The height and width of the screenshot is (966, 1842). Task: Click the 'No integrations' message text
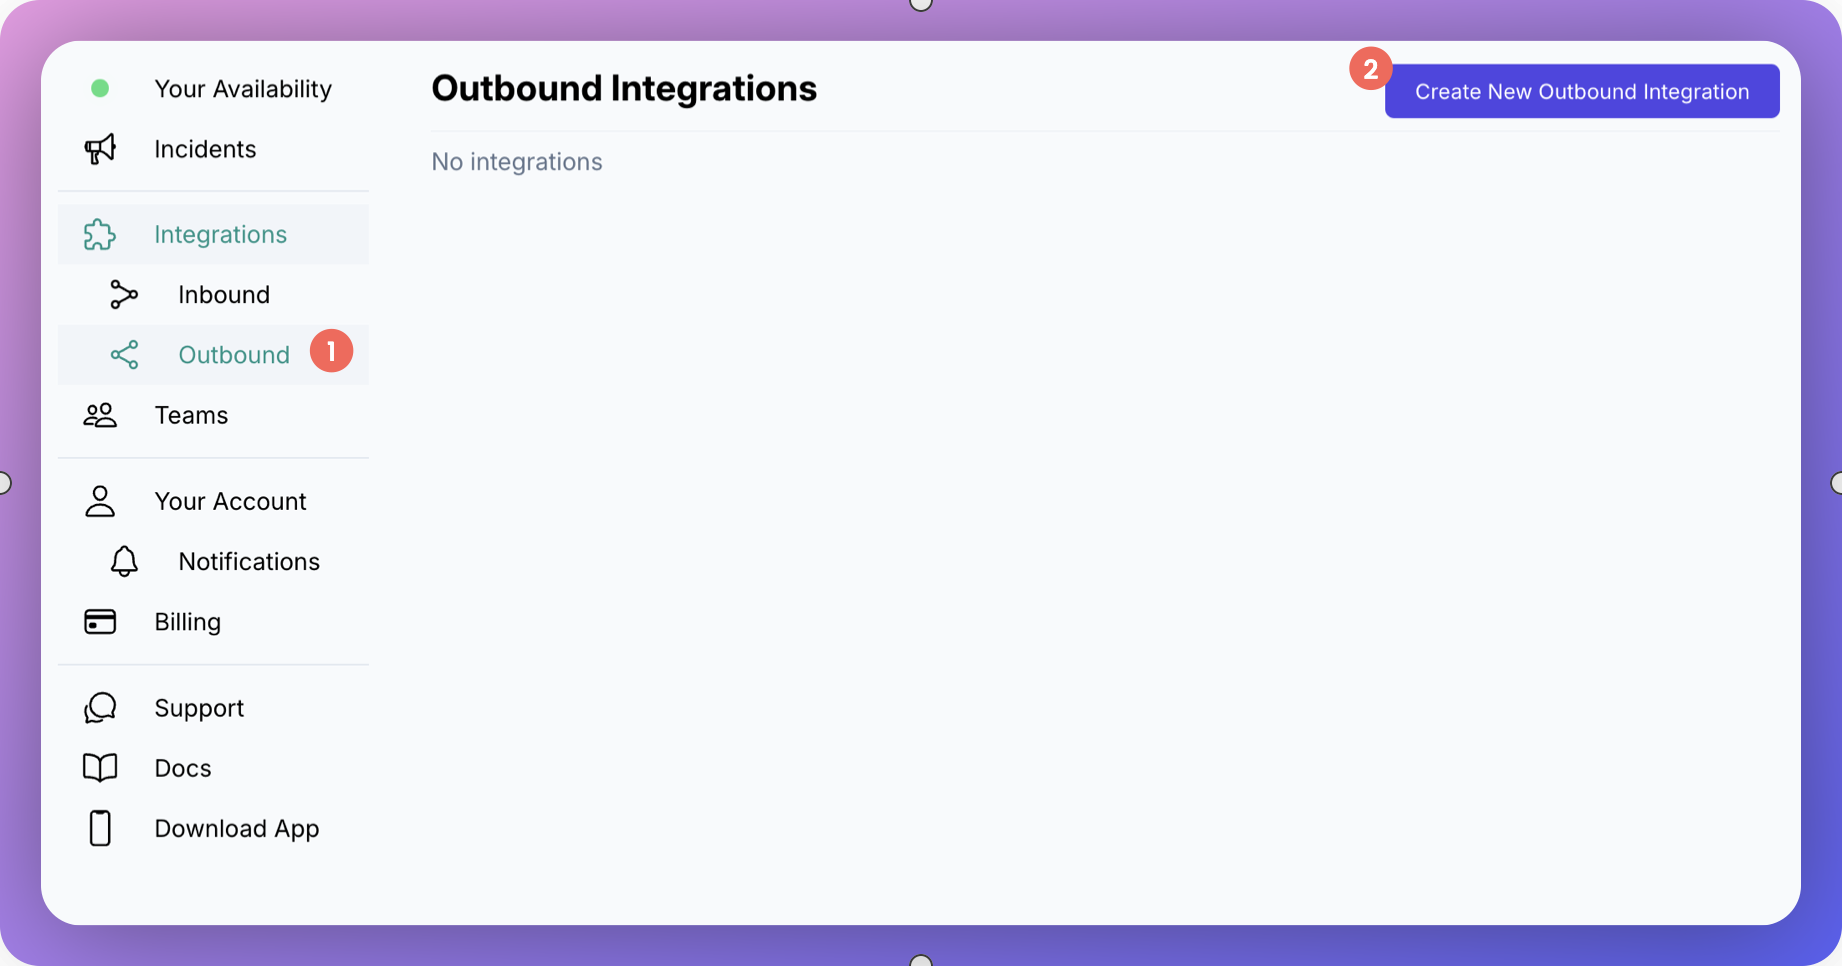click(x=517, y=162)
